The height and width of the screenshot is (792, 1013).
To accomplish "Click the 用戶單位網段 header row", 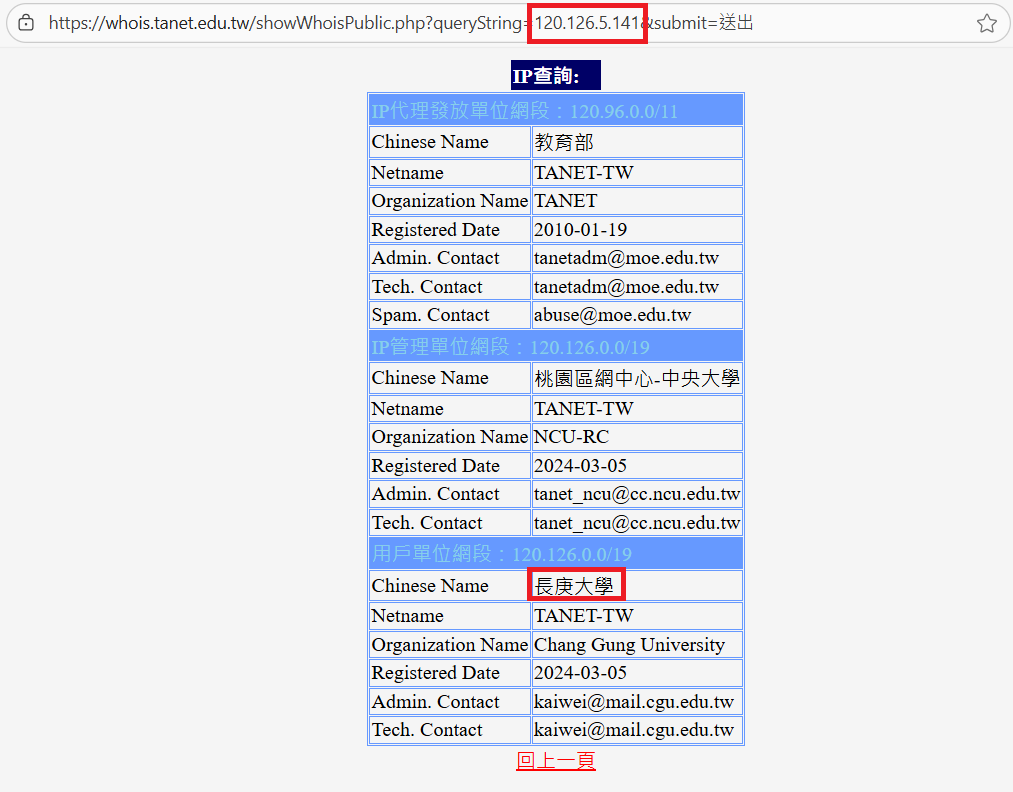I will tap(556, 553).
